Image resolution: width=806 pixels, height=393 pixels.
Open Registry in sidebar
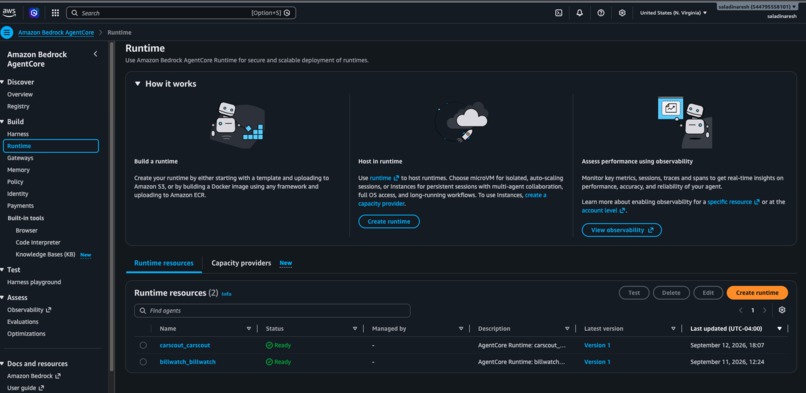coord(18,106)
